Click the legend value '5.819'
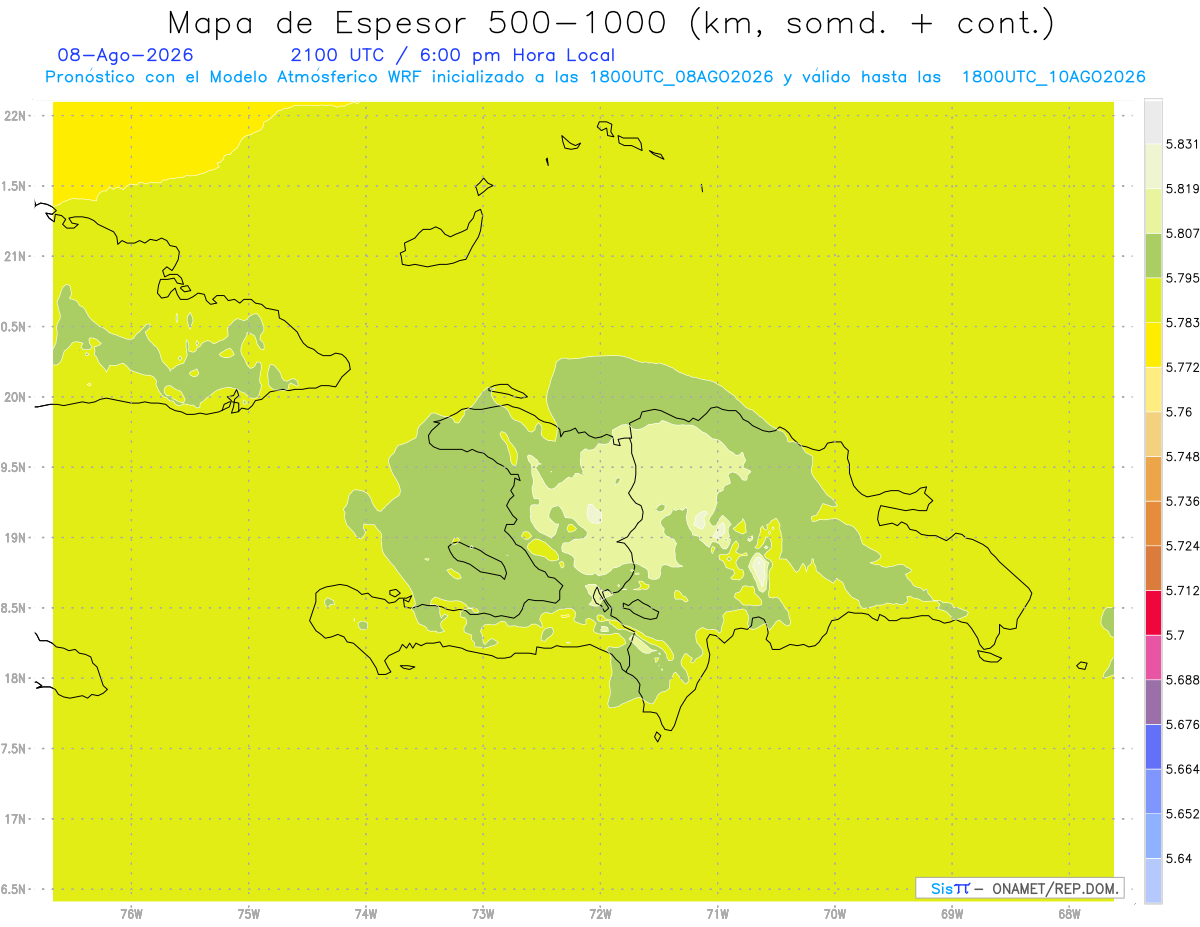Viewport: 1200px width, 927px height. 1182,189
